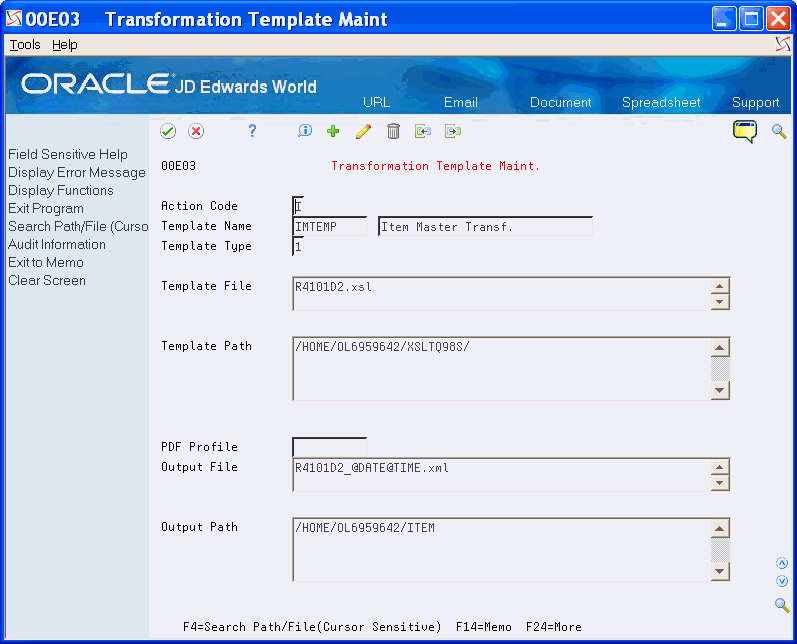Click Template File scroll up arrow
797x644 pixels.
click(x=720, y=286)
